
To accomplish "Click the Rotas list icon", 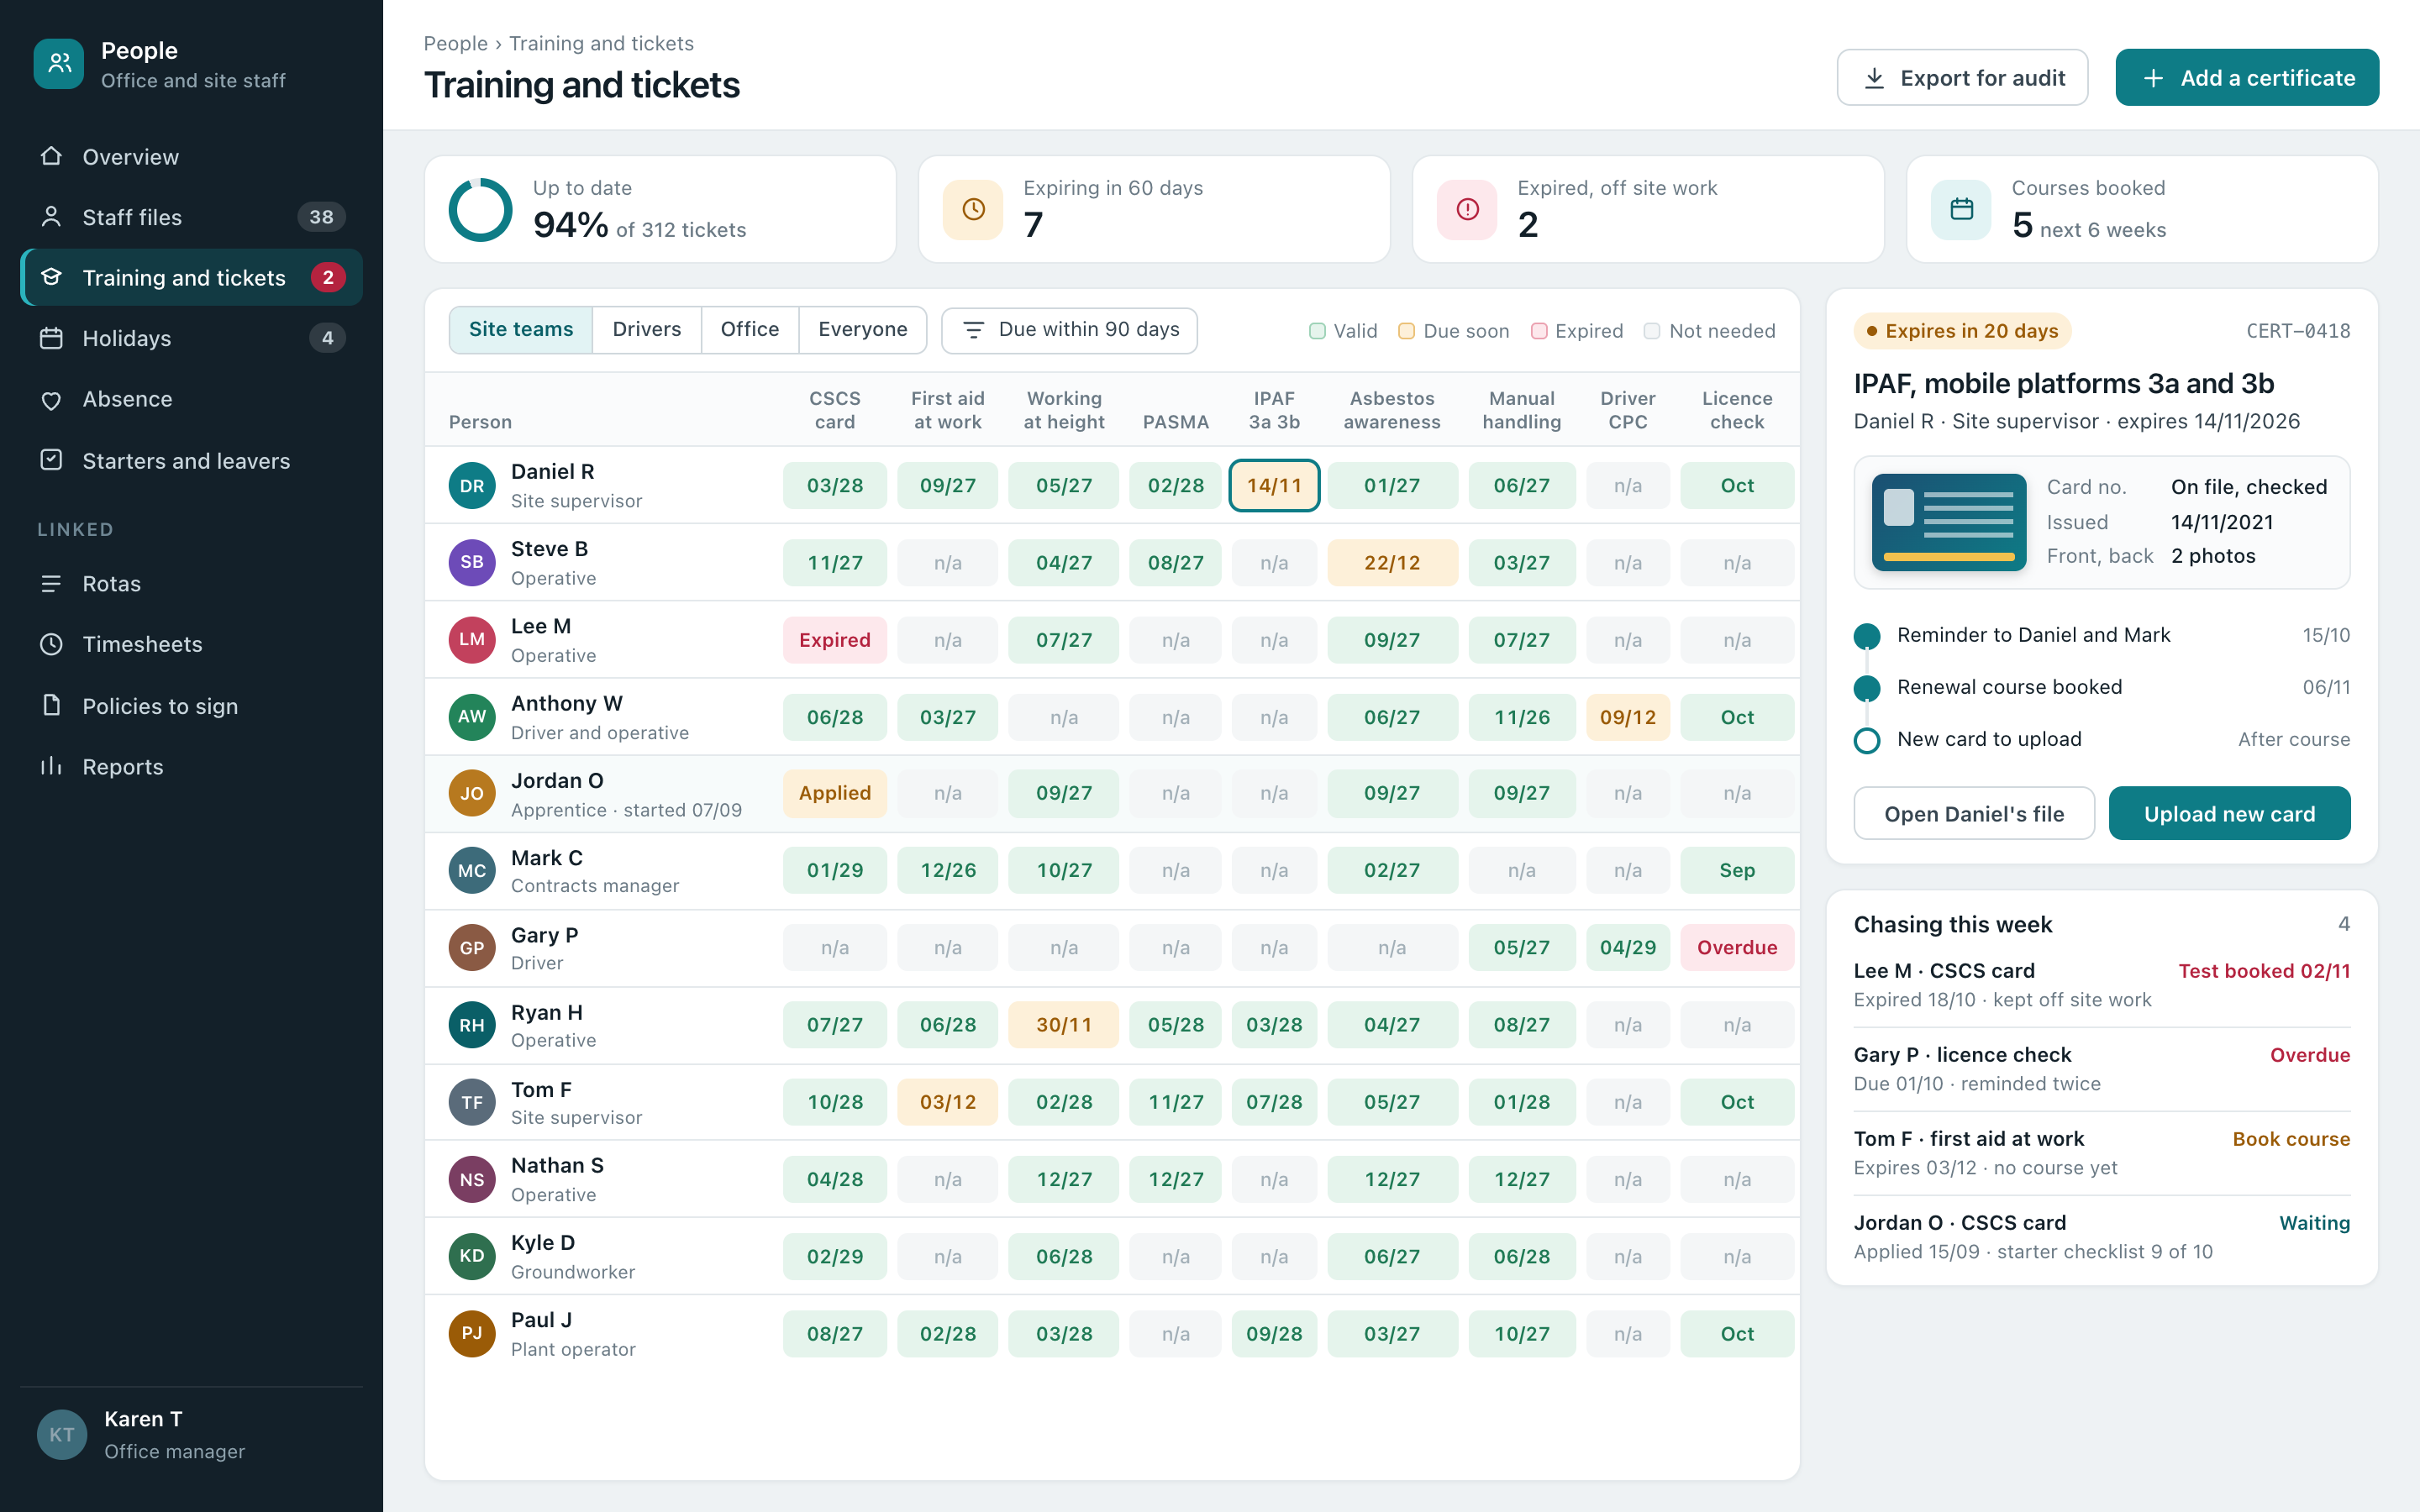I will tap(51, 583).
